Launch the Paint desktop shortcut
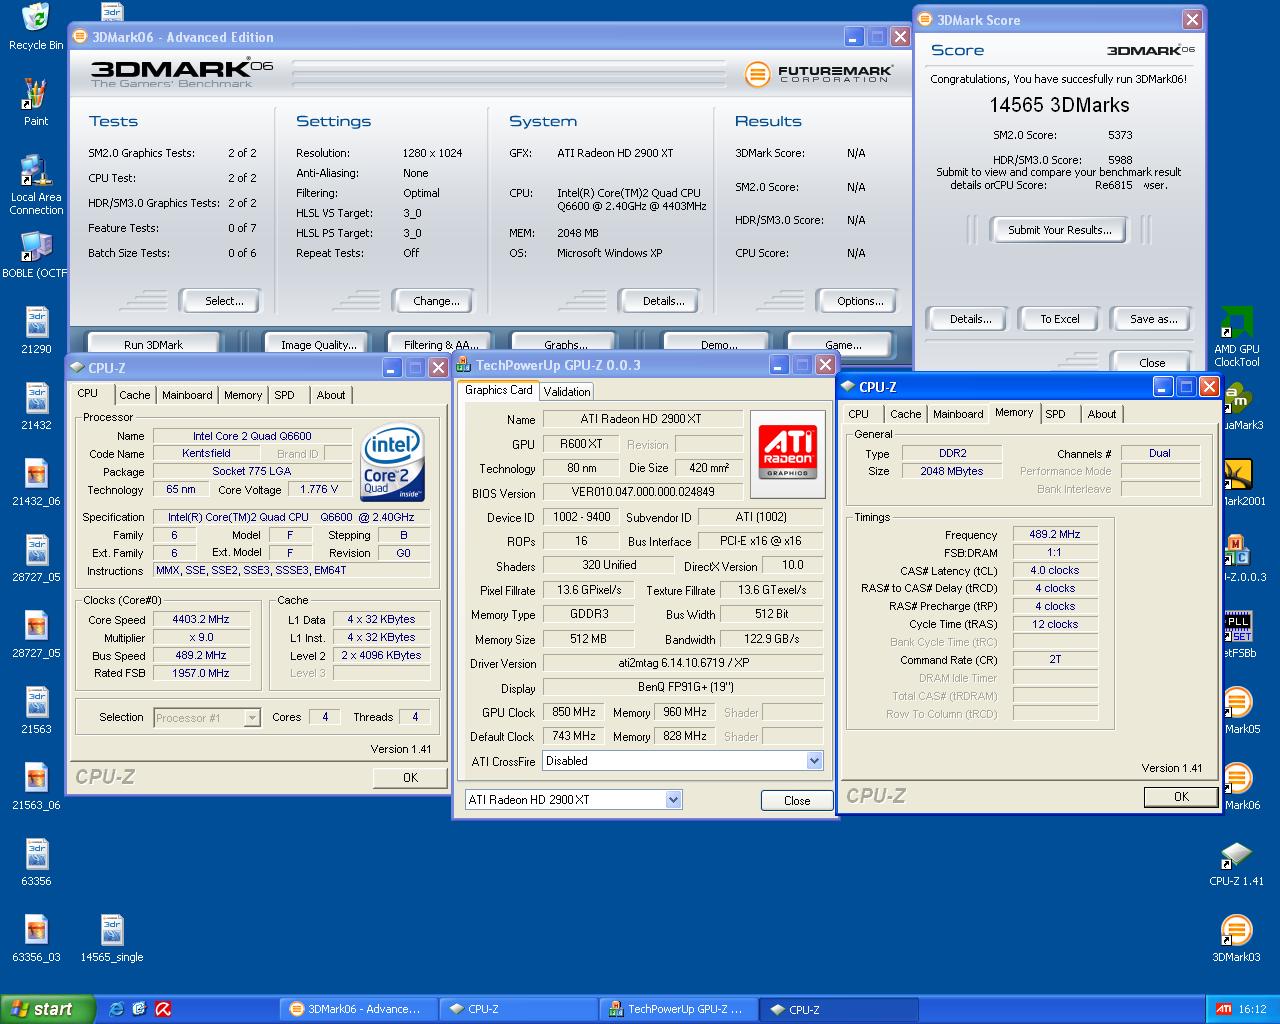The height and width of the screenshot is (1024, 1280). (x=36, y=102)
